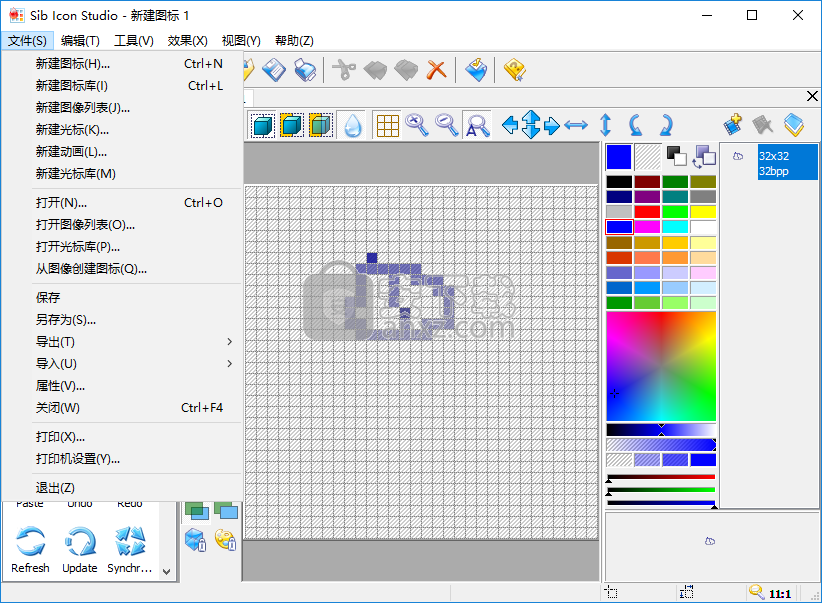Select the third transparent cube draw mode

[x=320, y=125]
